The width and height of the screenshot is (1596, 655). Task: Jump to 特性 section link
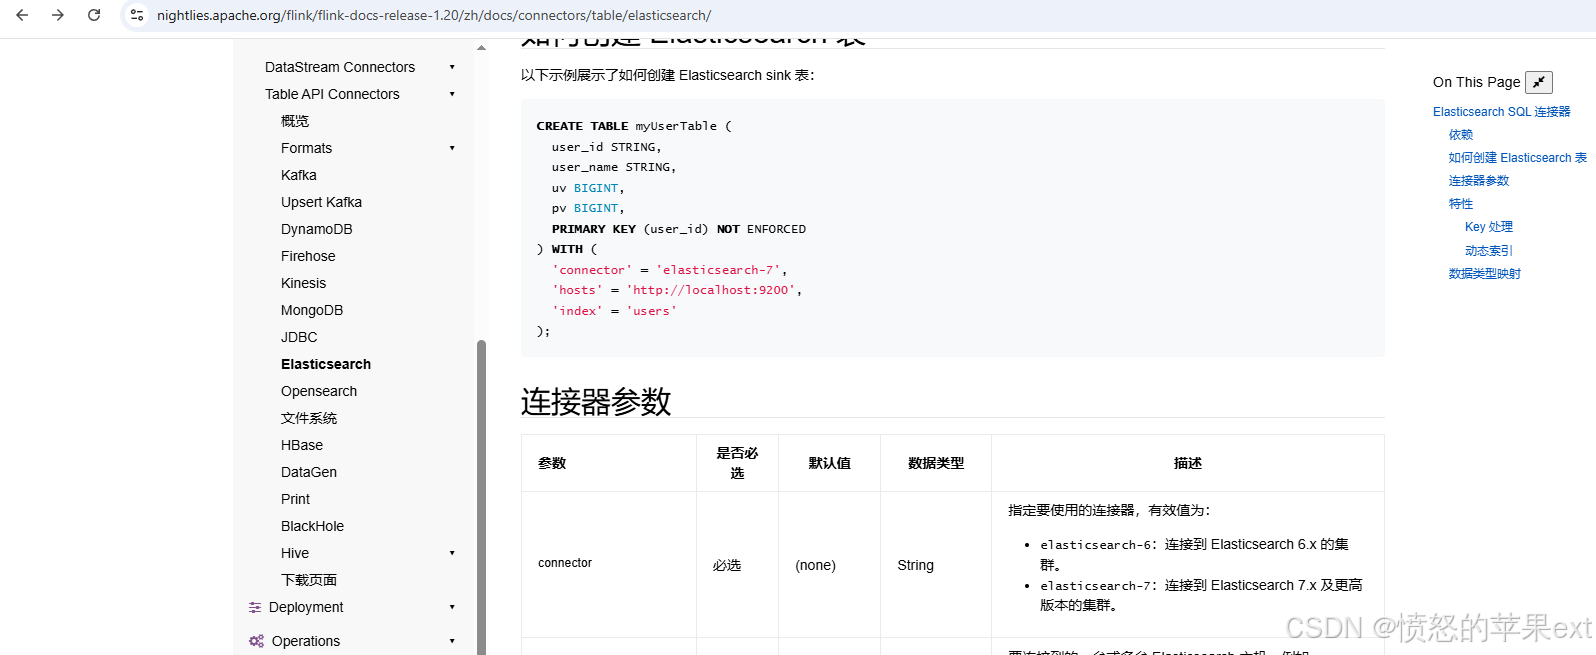click(x=1461, y=204)
